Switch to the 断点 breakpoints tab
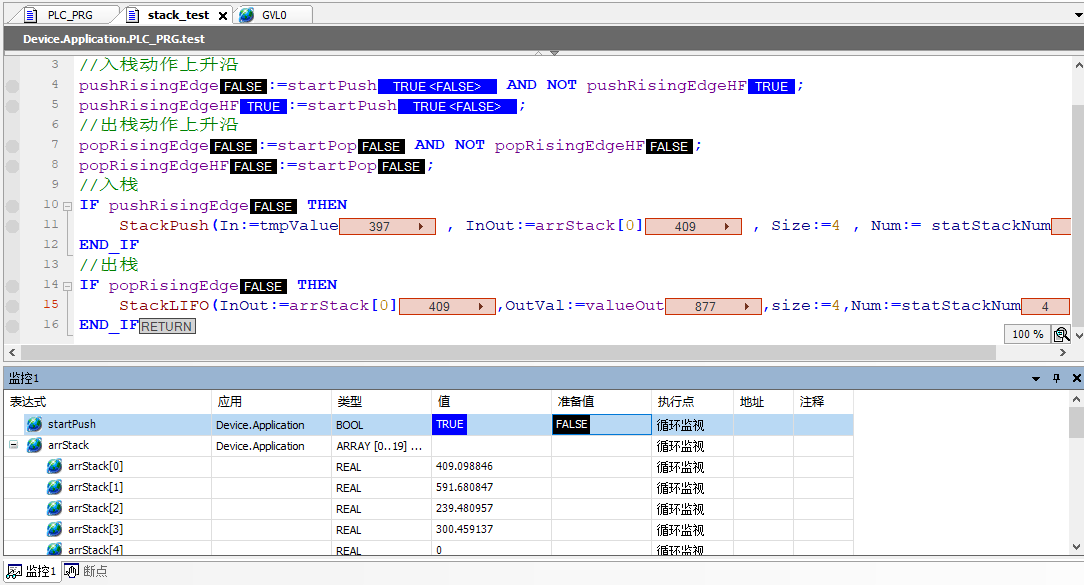This screenshot has height=585, width=1084. point(86,571)
